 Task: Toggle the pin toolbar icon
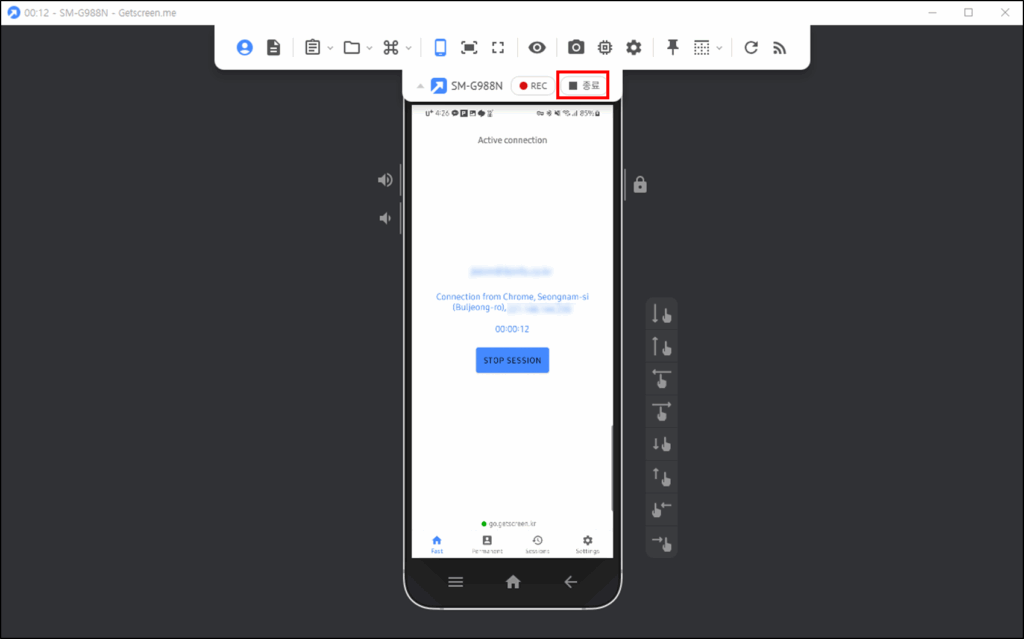click(x=673, y=47)
